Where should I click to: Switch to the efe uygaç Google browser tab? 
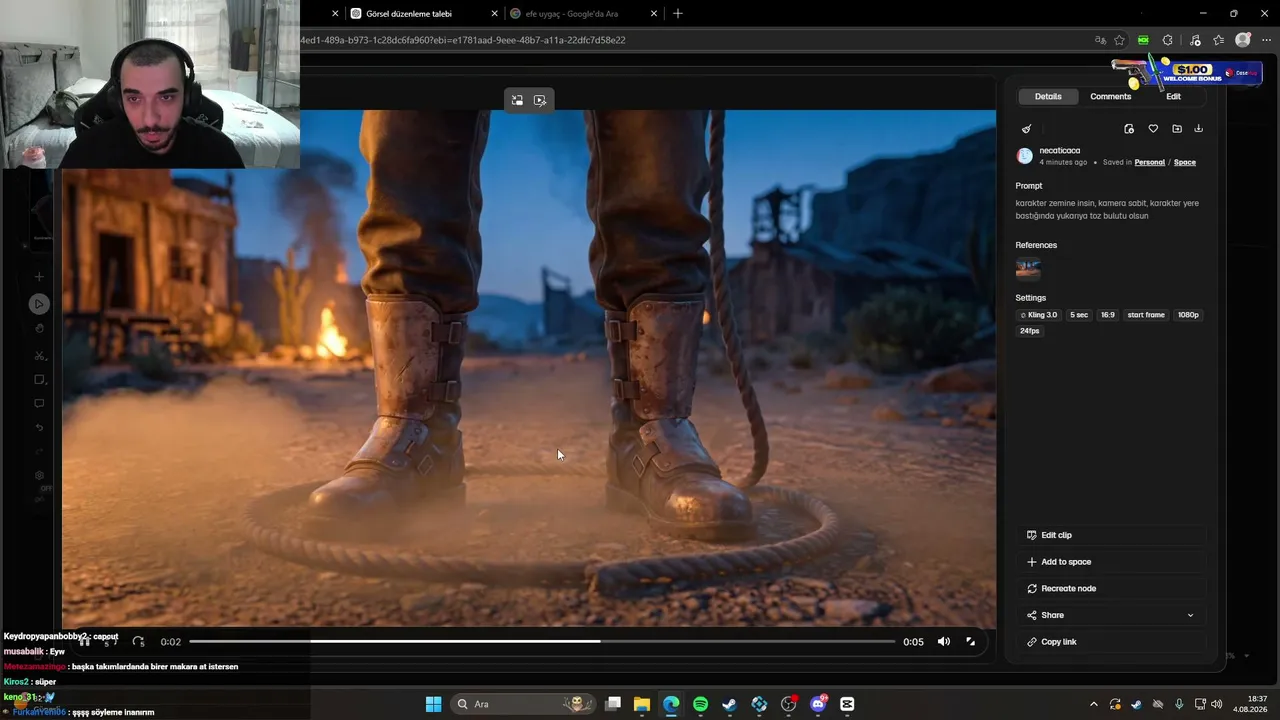point(583,14)
